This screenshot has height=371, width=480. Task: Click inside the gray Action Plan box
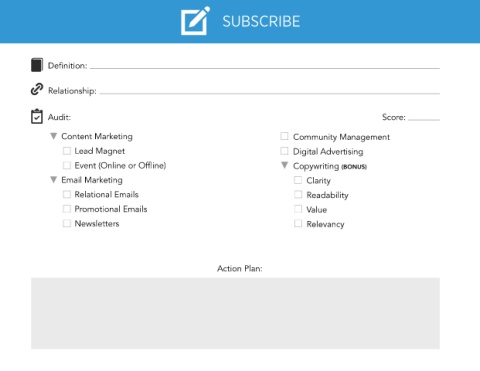point(235,313)
